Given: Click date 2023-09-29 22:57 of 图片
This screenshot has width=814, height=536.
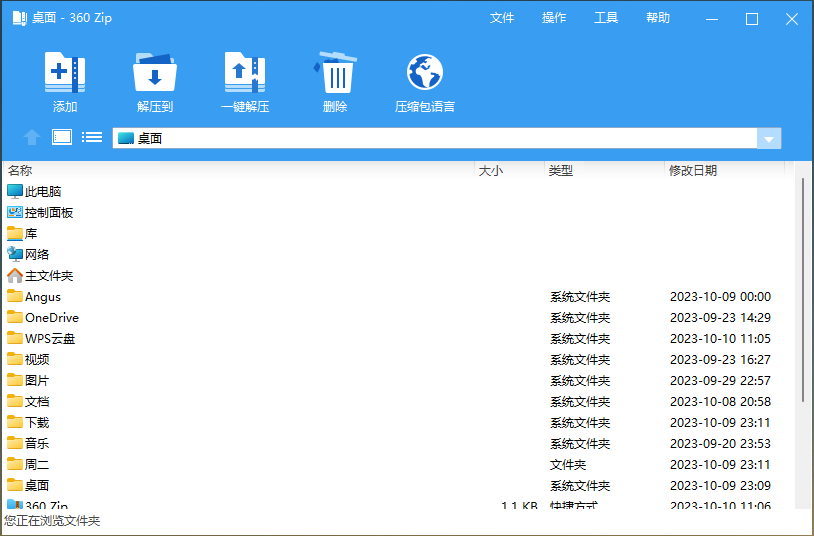Looking at the screenshot, I should click(x=720, y=380).
